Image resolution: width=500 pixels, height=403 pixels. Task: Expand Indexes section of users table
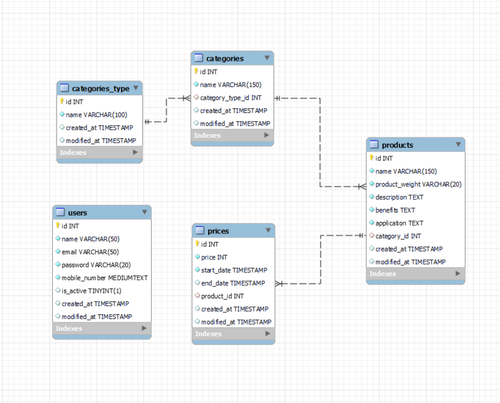pos(144,328)
